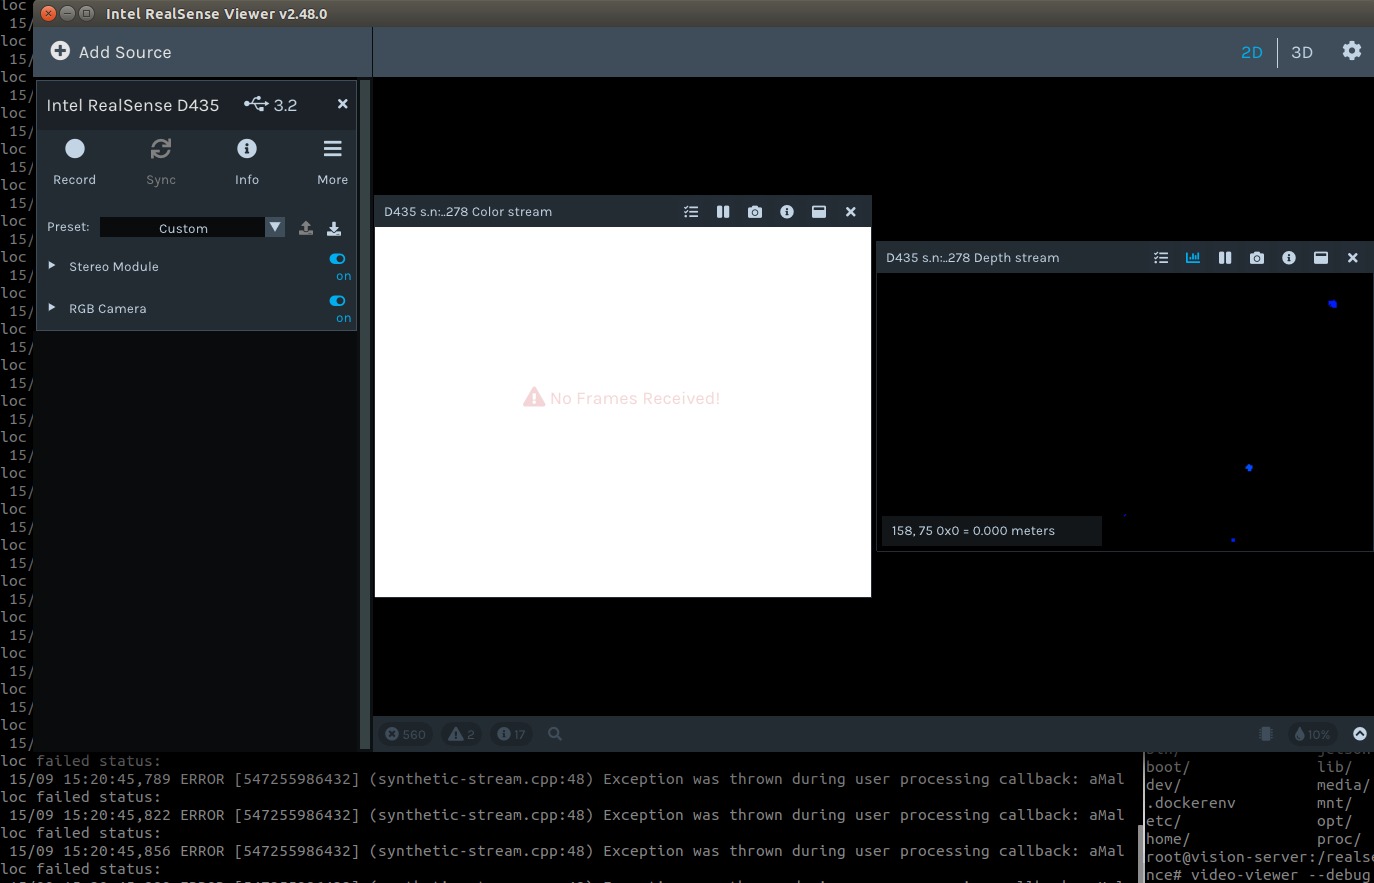Open the More options menu for D435
The width and height of the screenshot is (1374, 883).
pyautogui.click(x=332, y=148)
